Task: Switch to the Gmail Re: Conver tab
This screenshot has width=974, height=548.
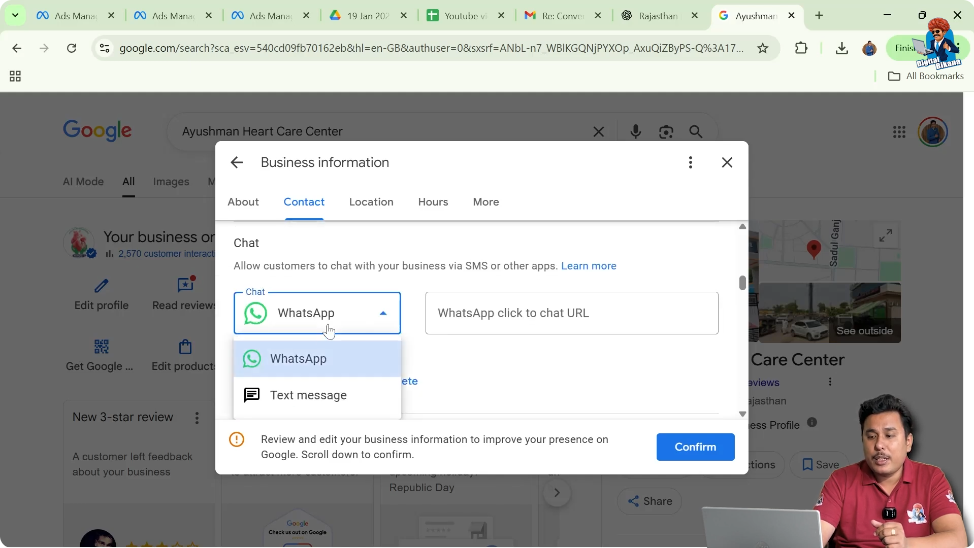Action: [562, 16]
